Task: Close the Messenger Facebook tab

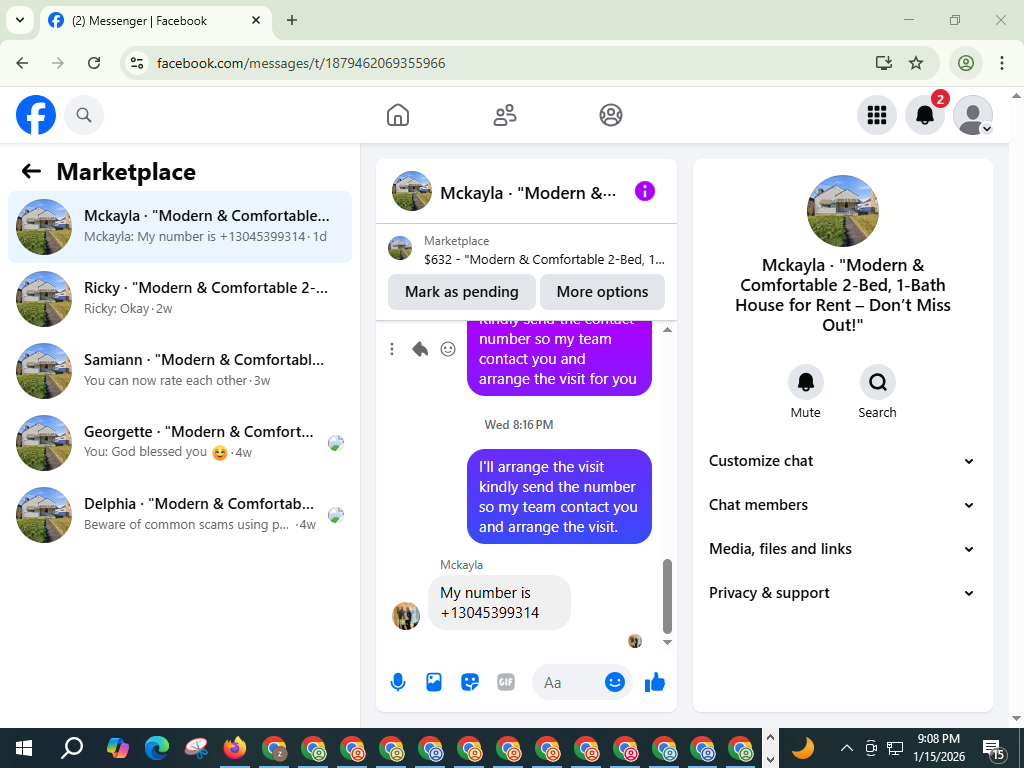Action: [x=256, y=20]
